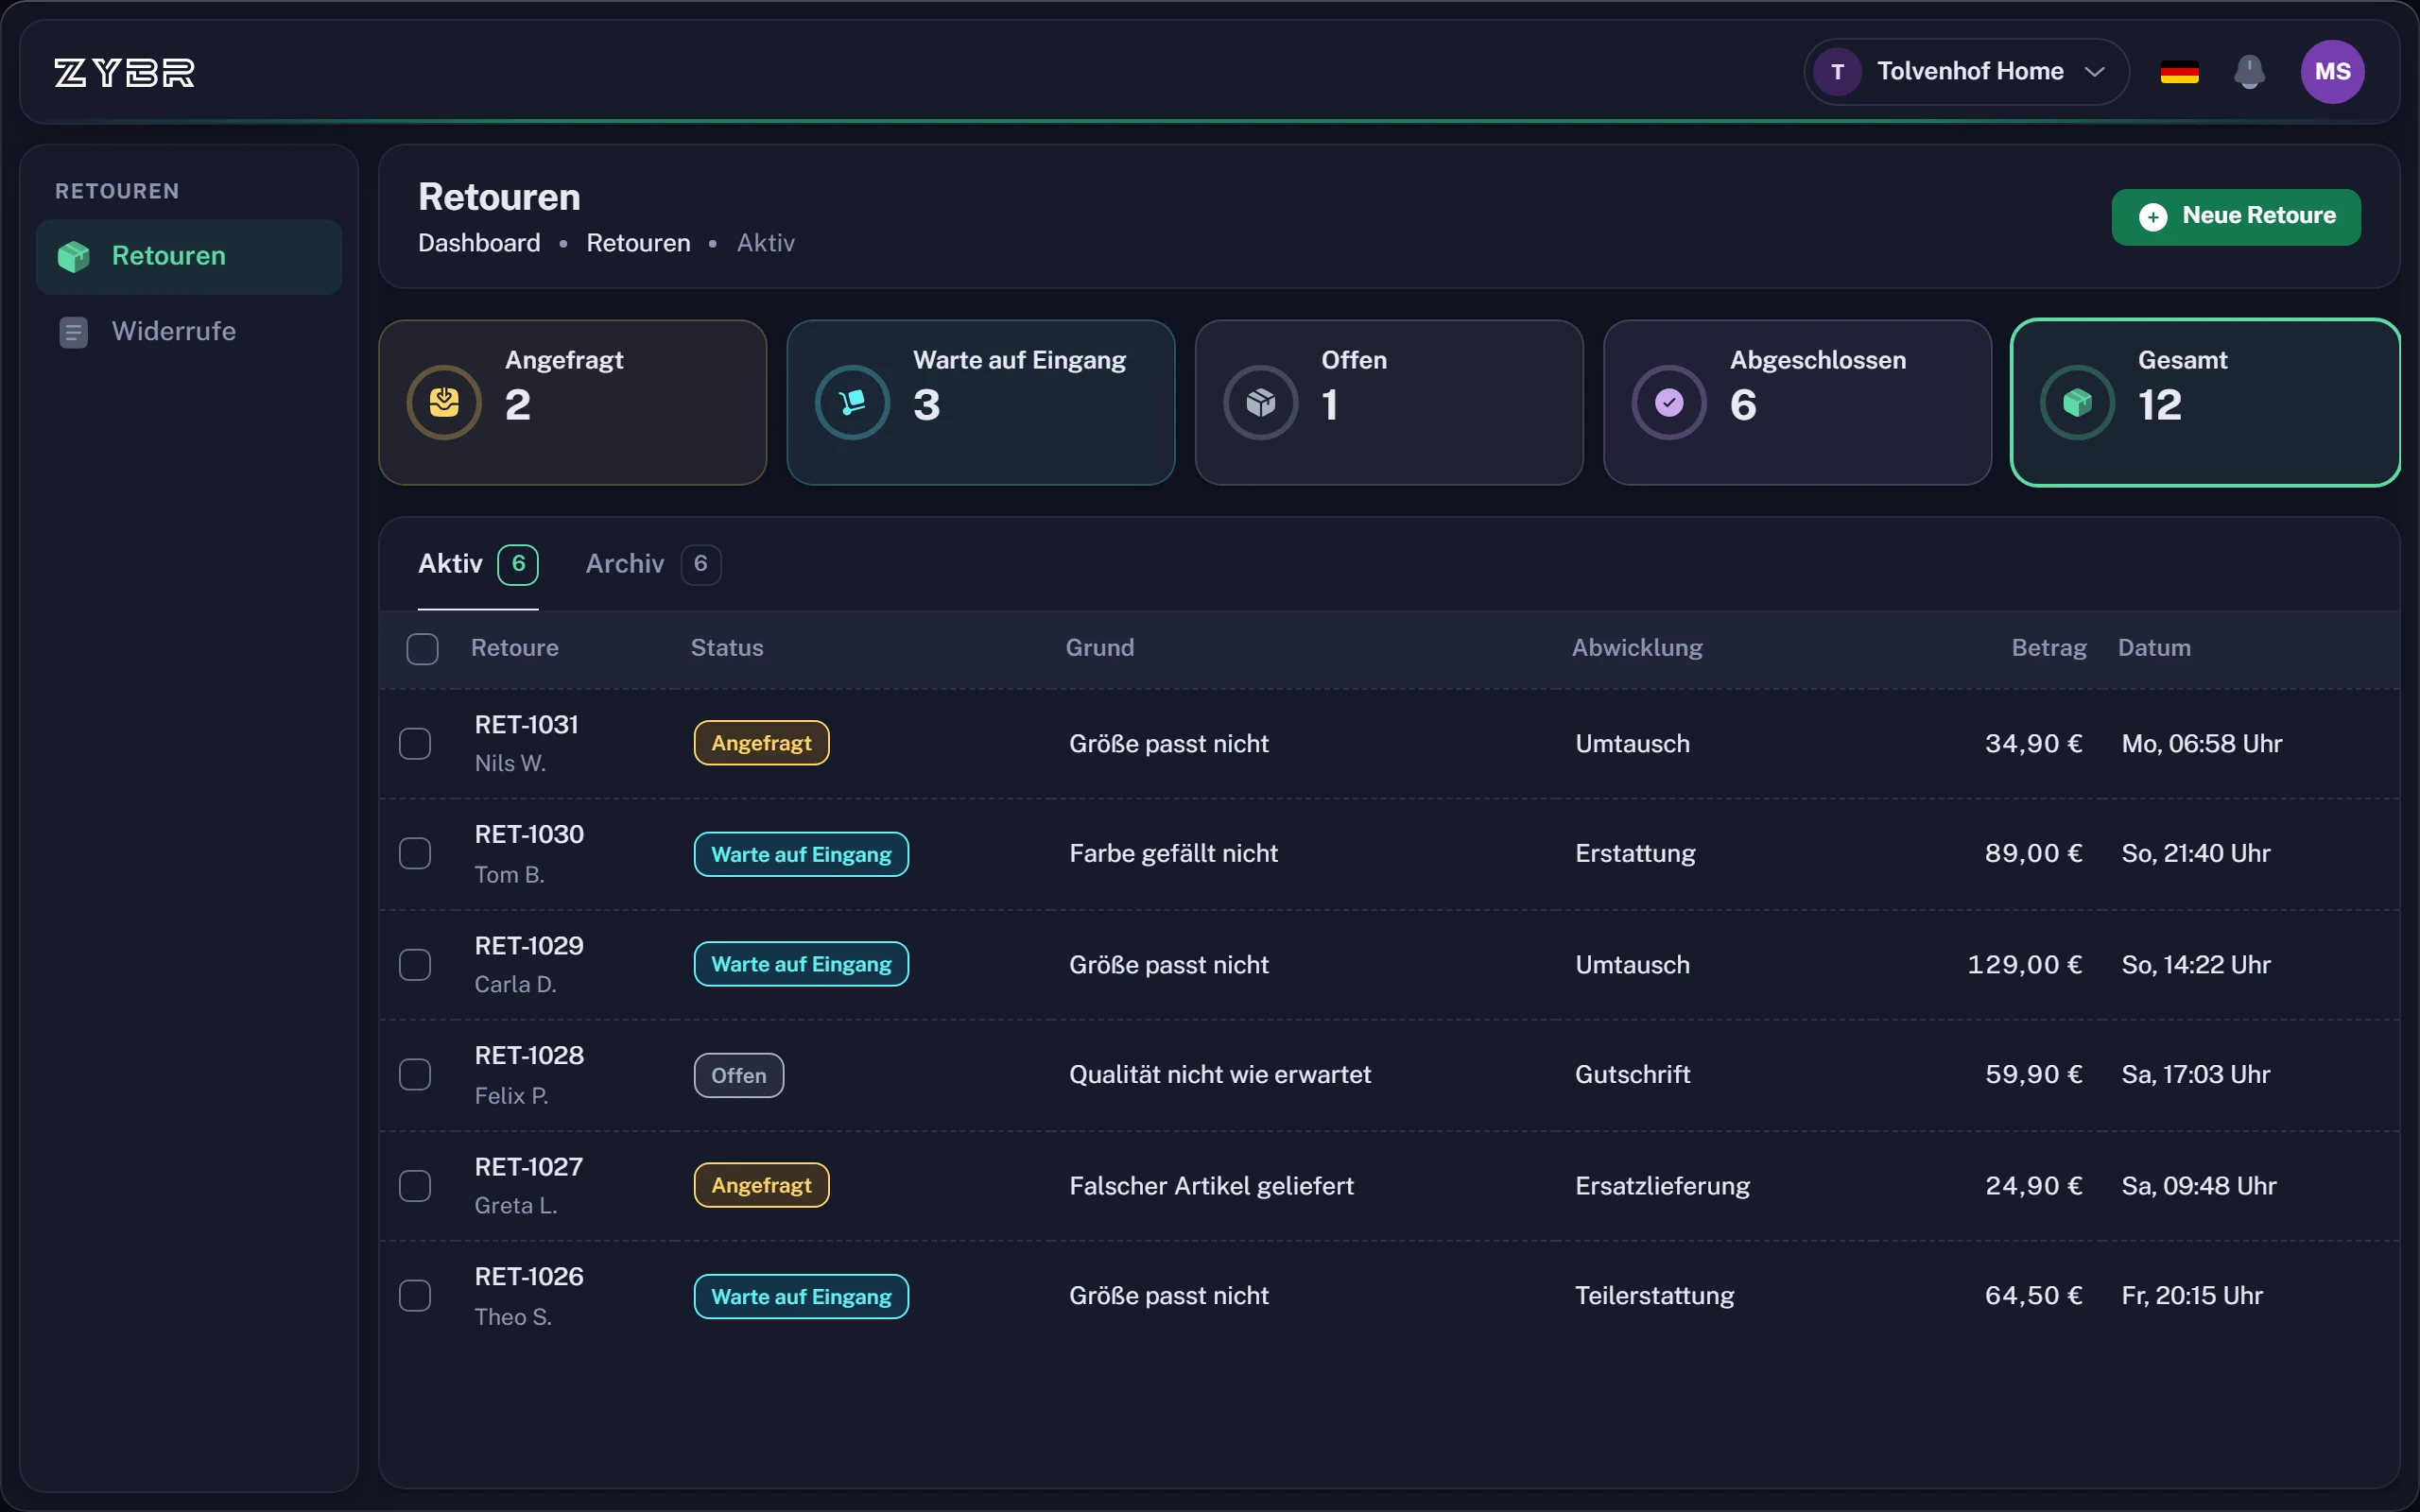This screenshot has width=2420, height=1512.
Task: Switch language via the German flag
Action: (x=2179, y=72)
